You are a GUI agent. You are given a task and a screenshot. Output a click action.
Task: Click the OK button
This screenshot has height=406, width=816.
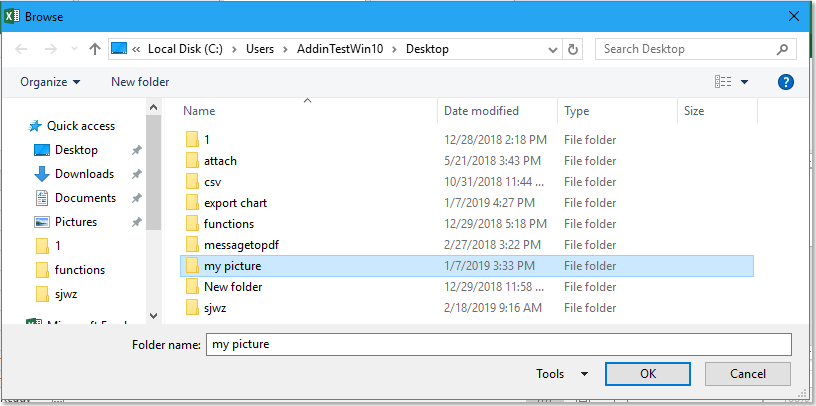648,374
